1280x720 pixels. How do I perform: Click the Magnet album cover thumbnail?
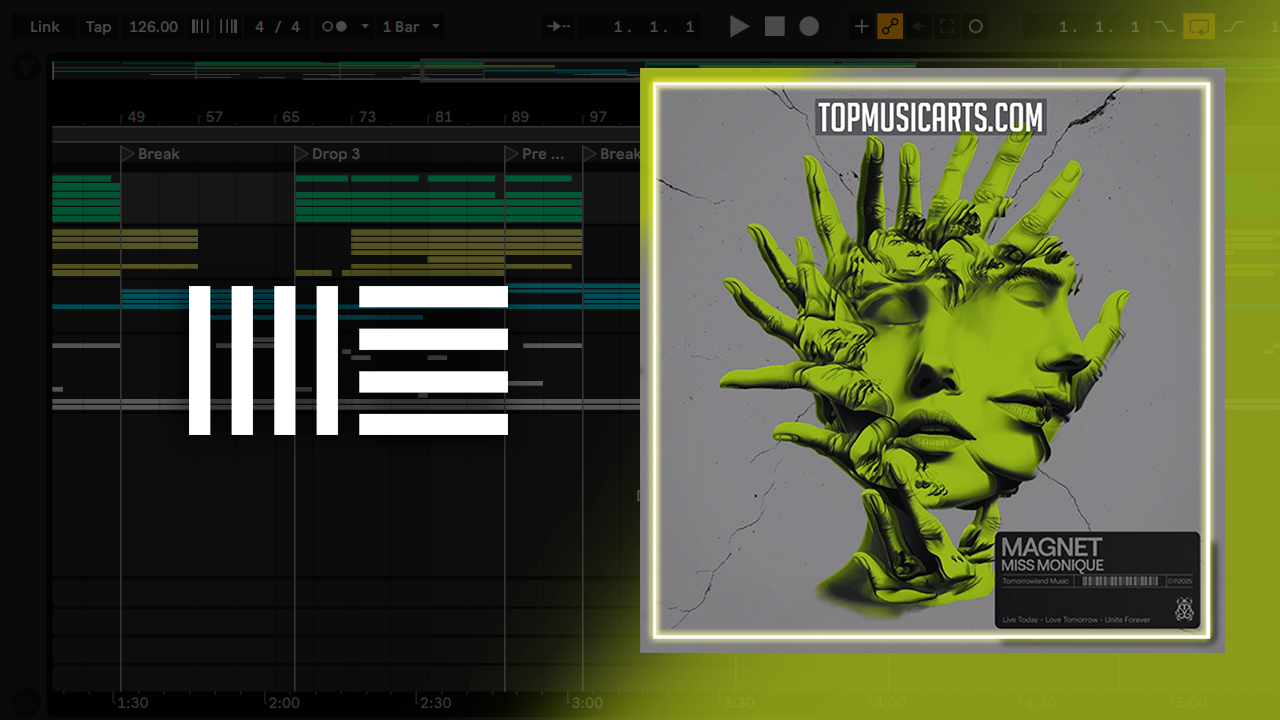[x=932, y=360]
